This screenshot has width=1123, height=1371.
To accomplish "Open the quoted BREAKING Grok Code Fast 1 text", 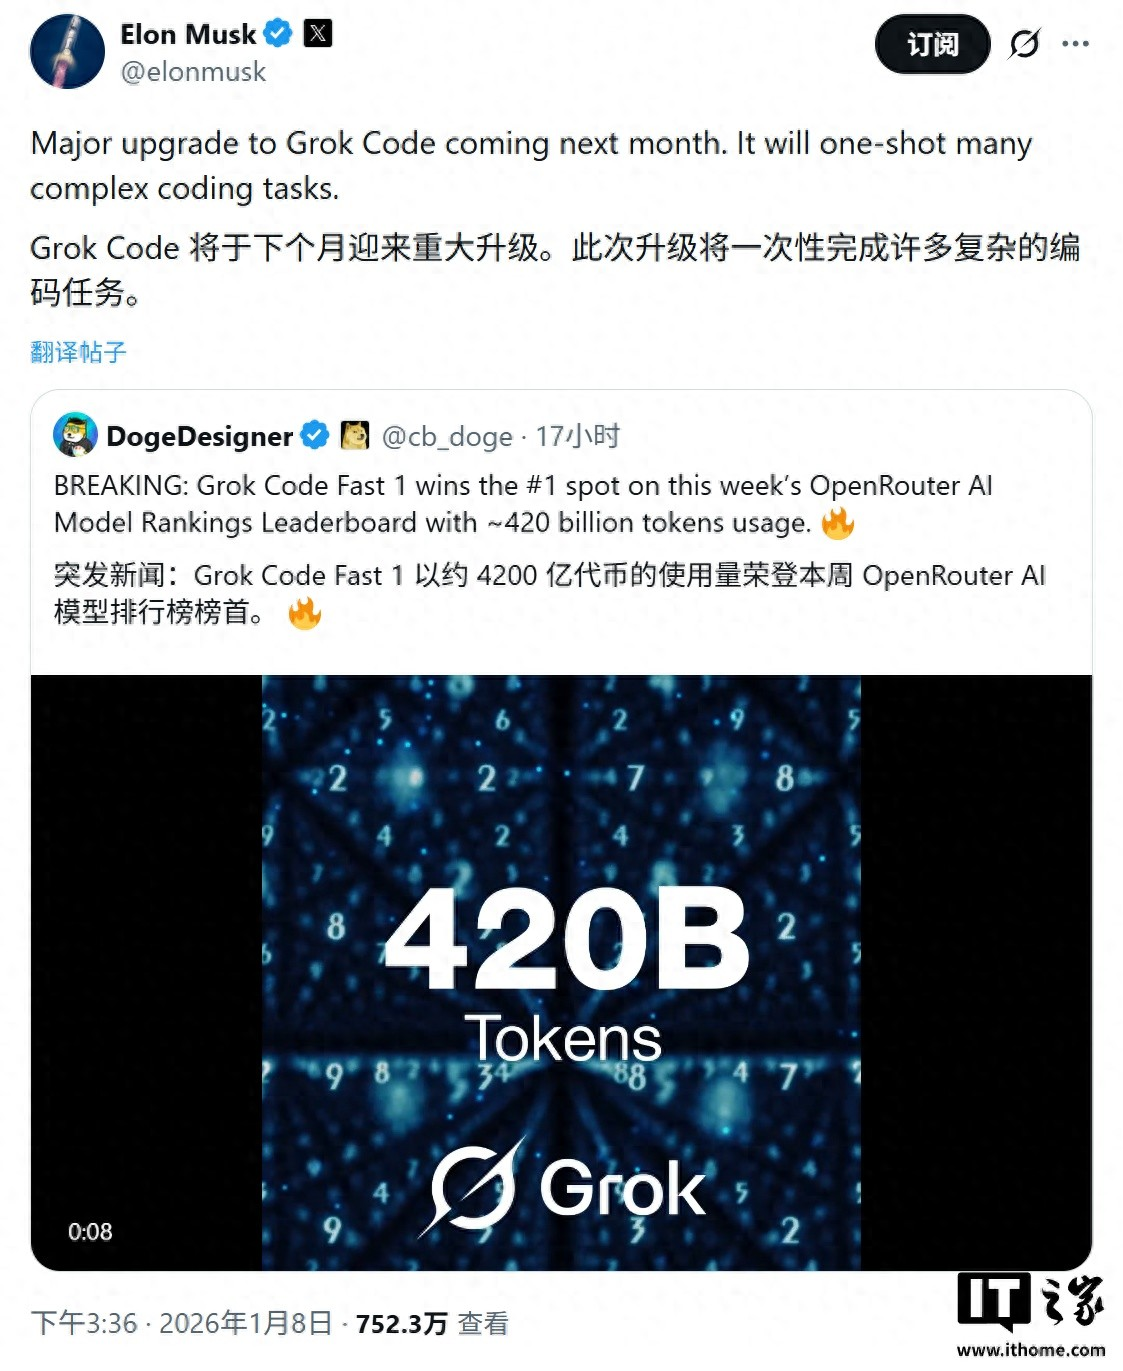I will click(x=523, y=504).
